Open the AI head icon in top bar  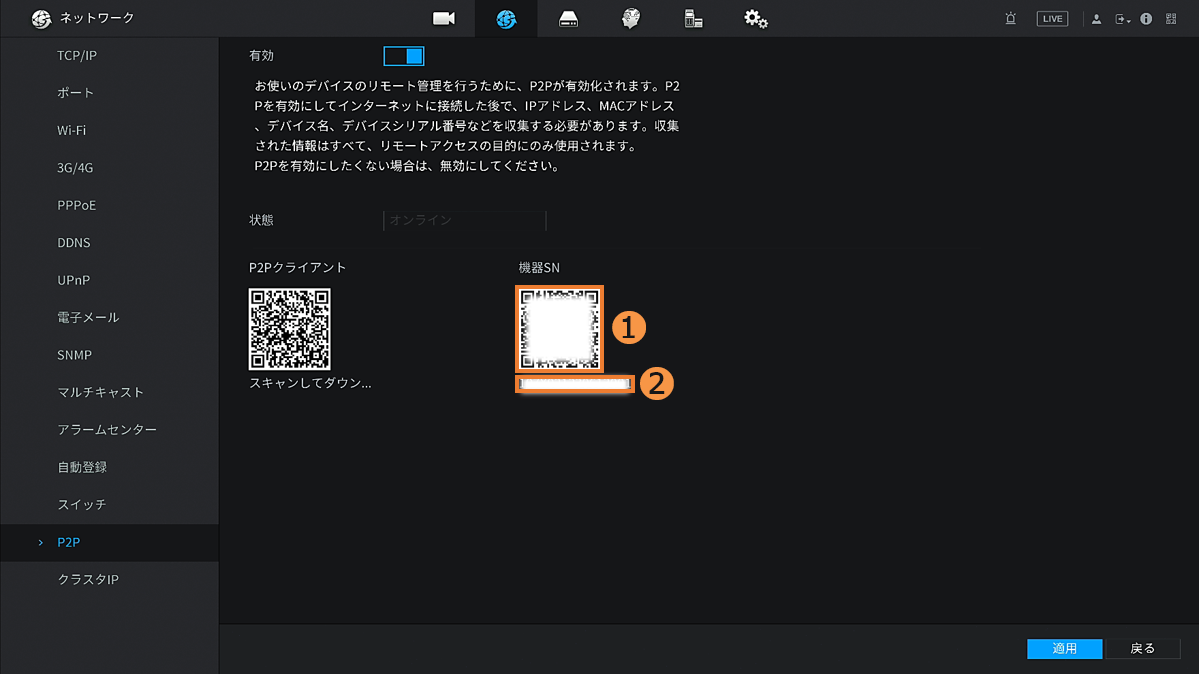(x=630, y=19)
